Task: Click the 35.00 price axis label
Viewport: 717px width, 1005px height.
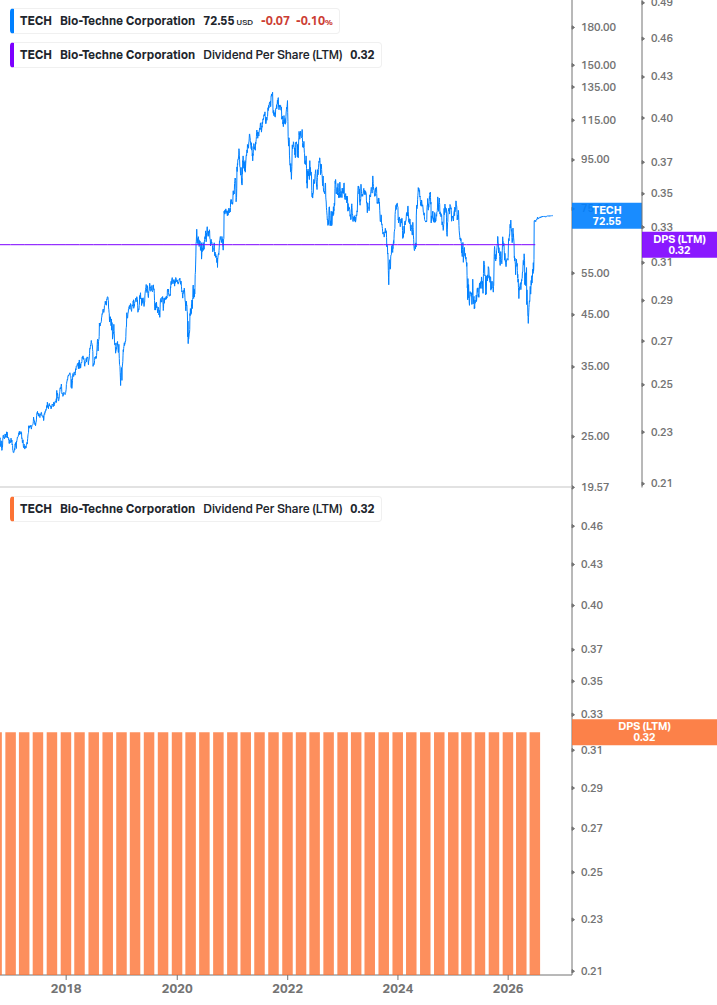Action: point(595,367)
